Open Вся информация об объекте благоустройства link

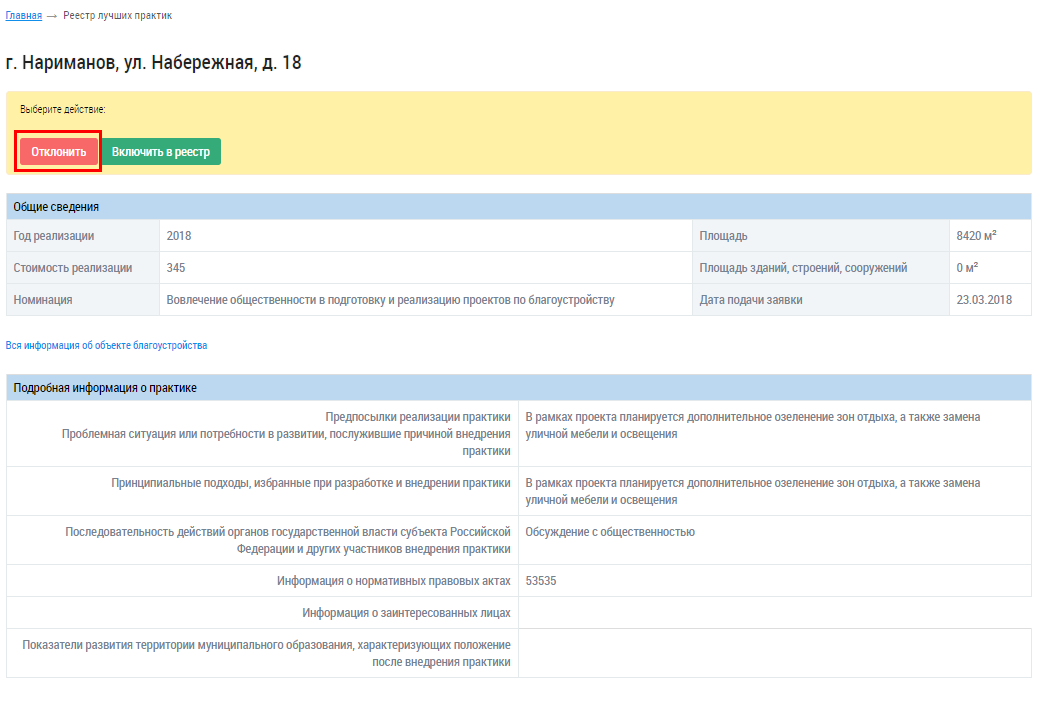107,345
